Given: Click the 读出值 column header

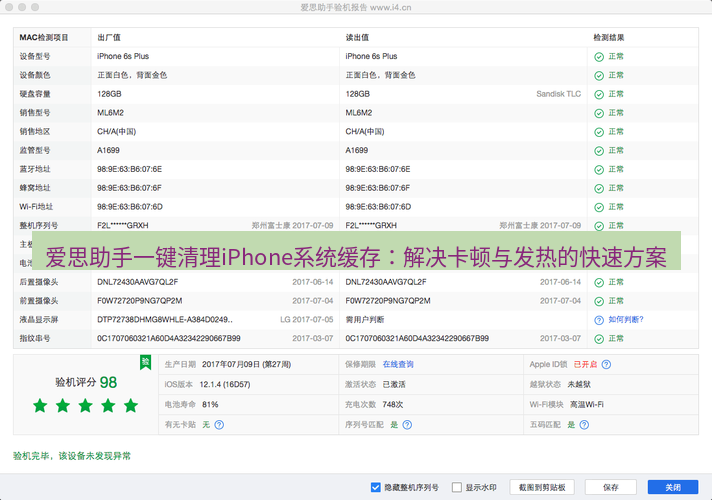Looking at the screenshot, I should coord(357,37).
